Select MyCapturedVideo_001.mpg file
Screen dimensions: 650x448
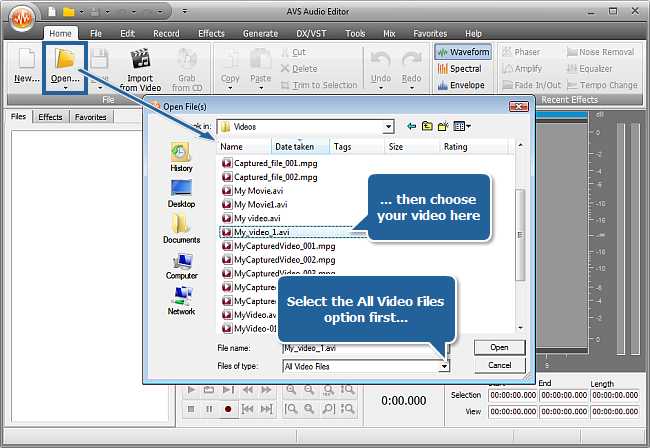coord(279,246)
